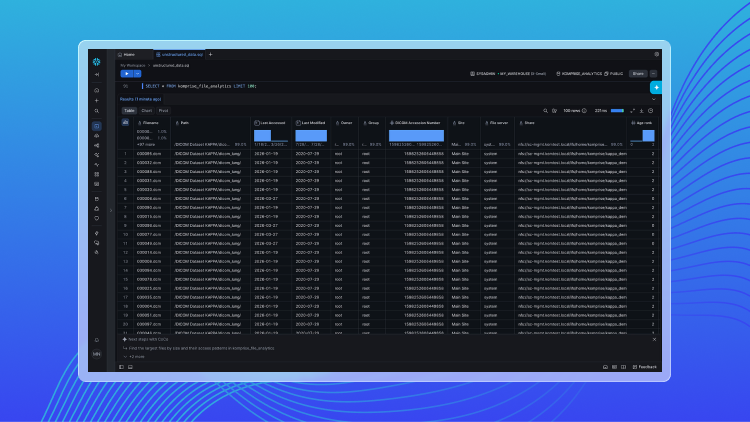Click the DICOM Accession Number histogram
Image resolution: width=750 pixels, height=422 pixels.
point(416,135)
